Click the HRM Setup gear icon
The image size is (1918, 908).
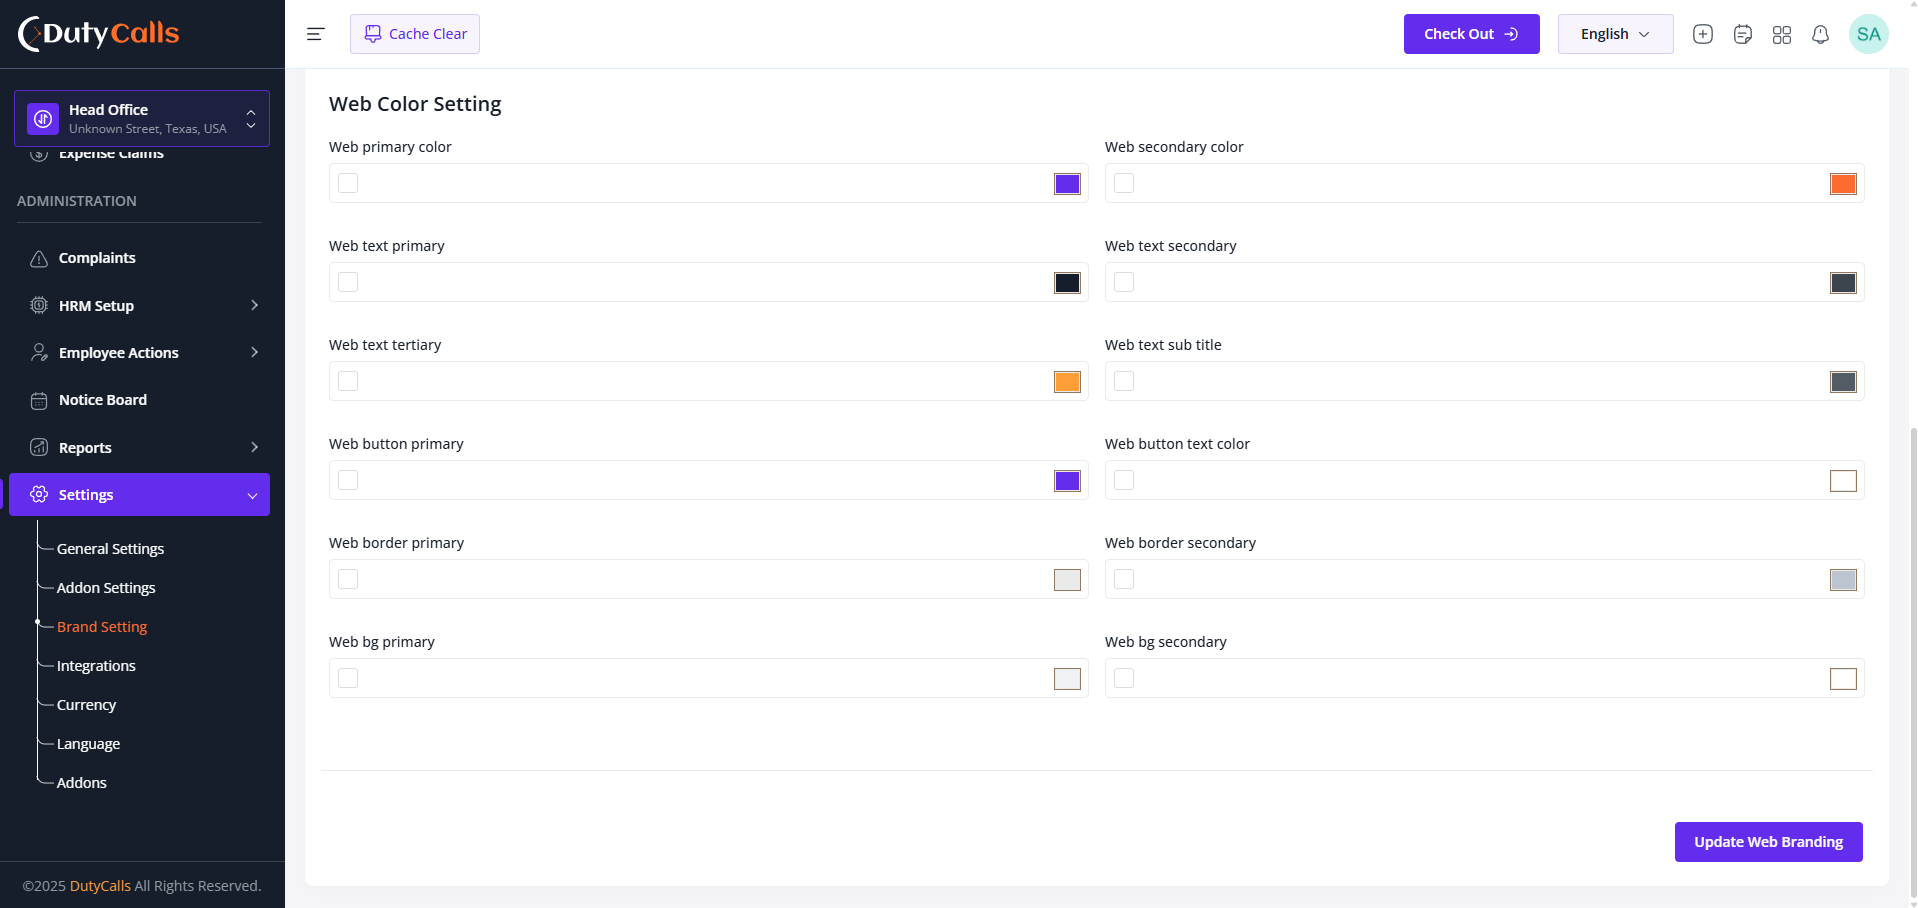click(39, 305)
